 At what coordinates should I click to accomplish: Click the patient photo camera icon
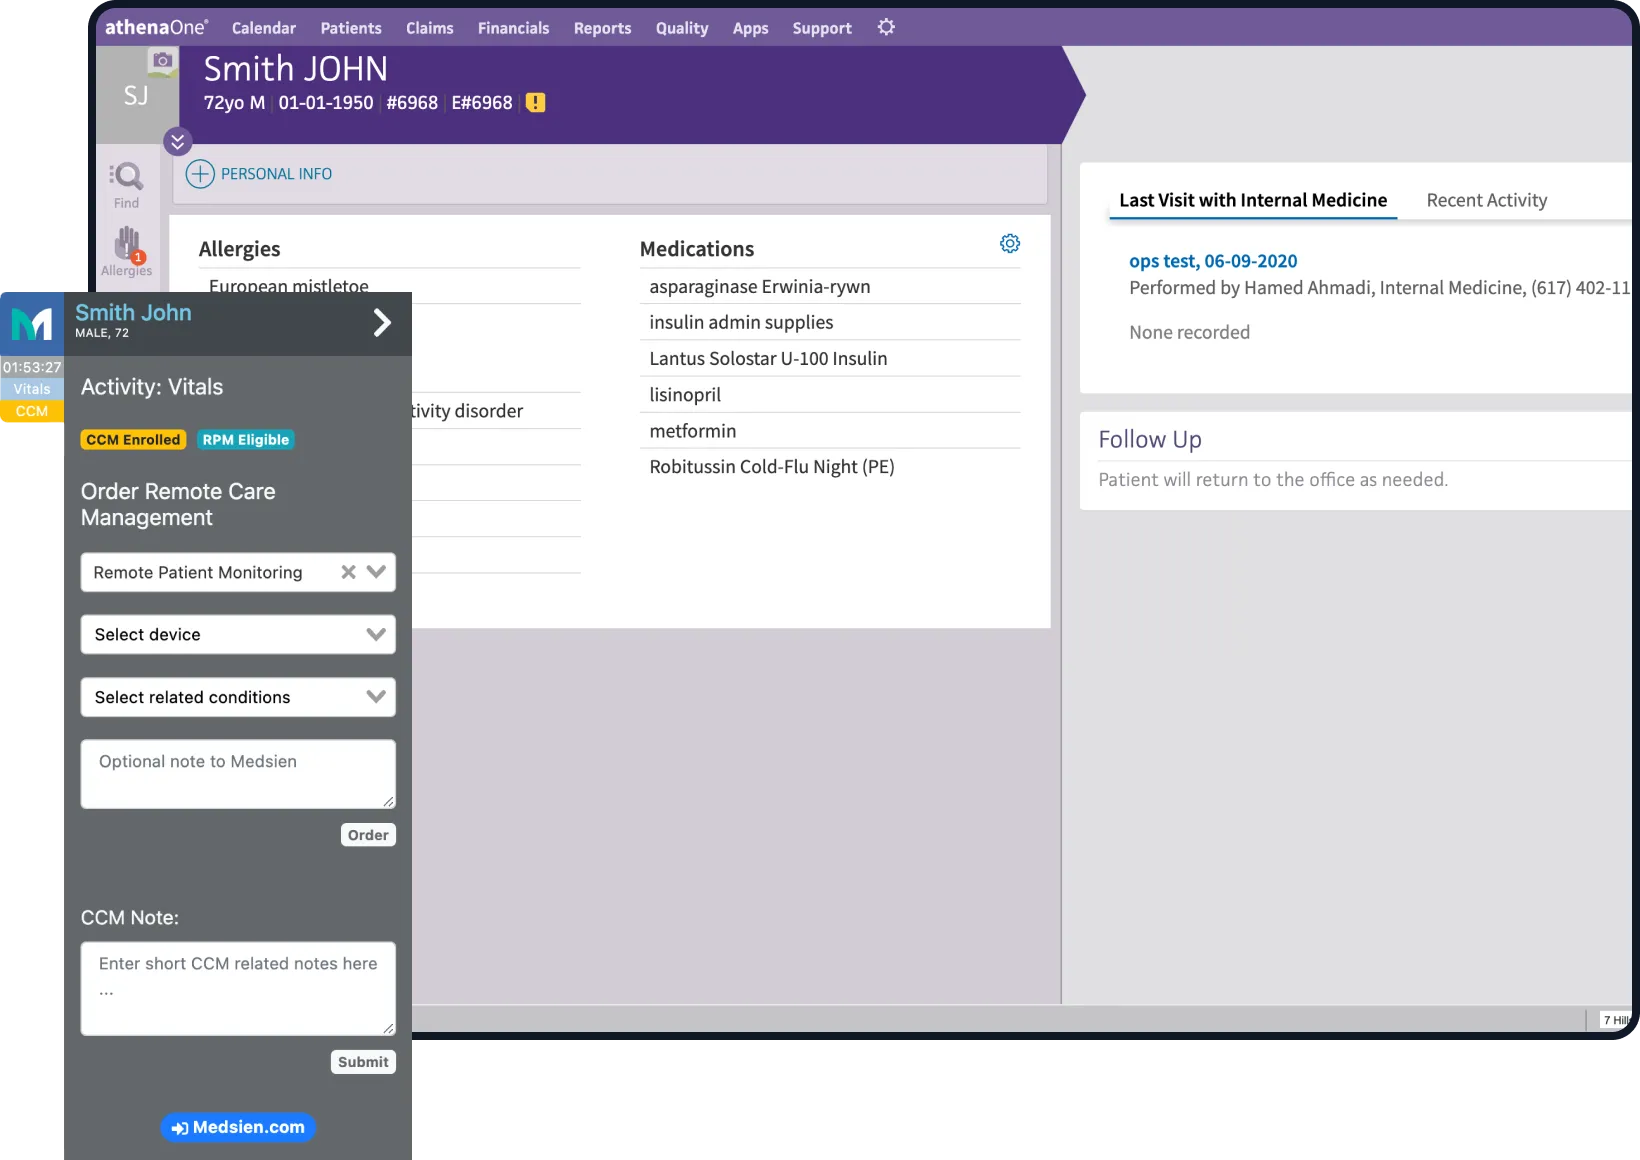(162, 61)
